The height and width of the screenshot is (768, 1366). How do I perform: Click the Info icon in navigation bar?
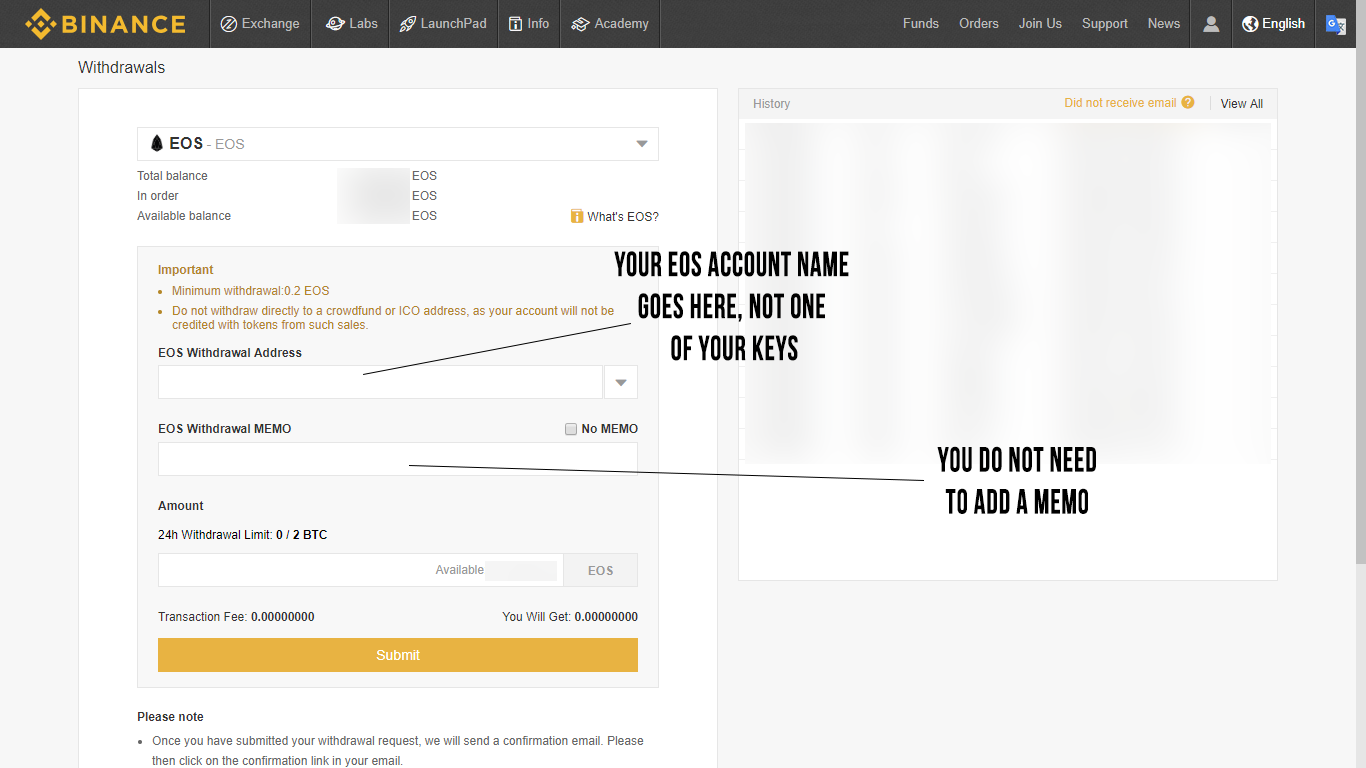click(516, 24)
